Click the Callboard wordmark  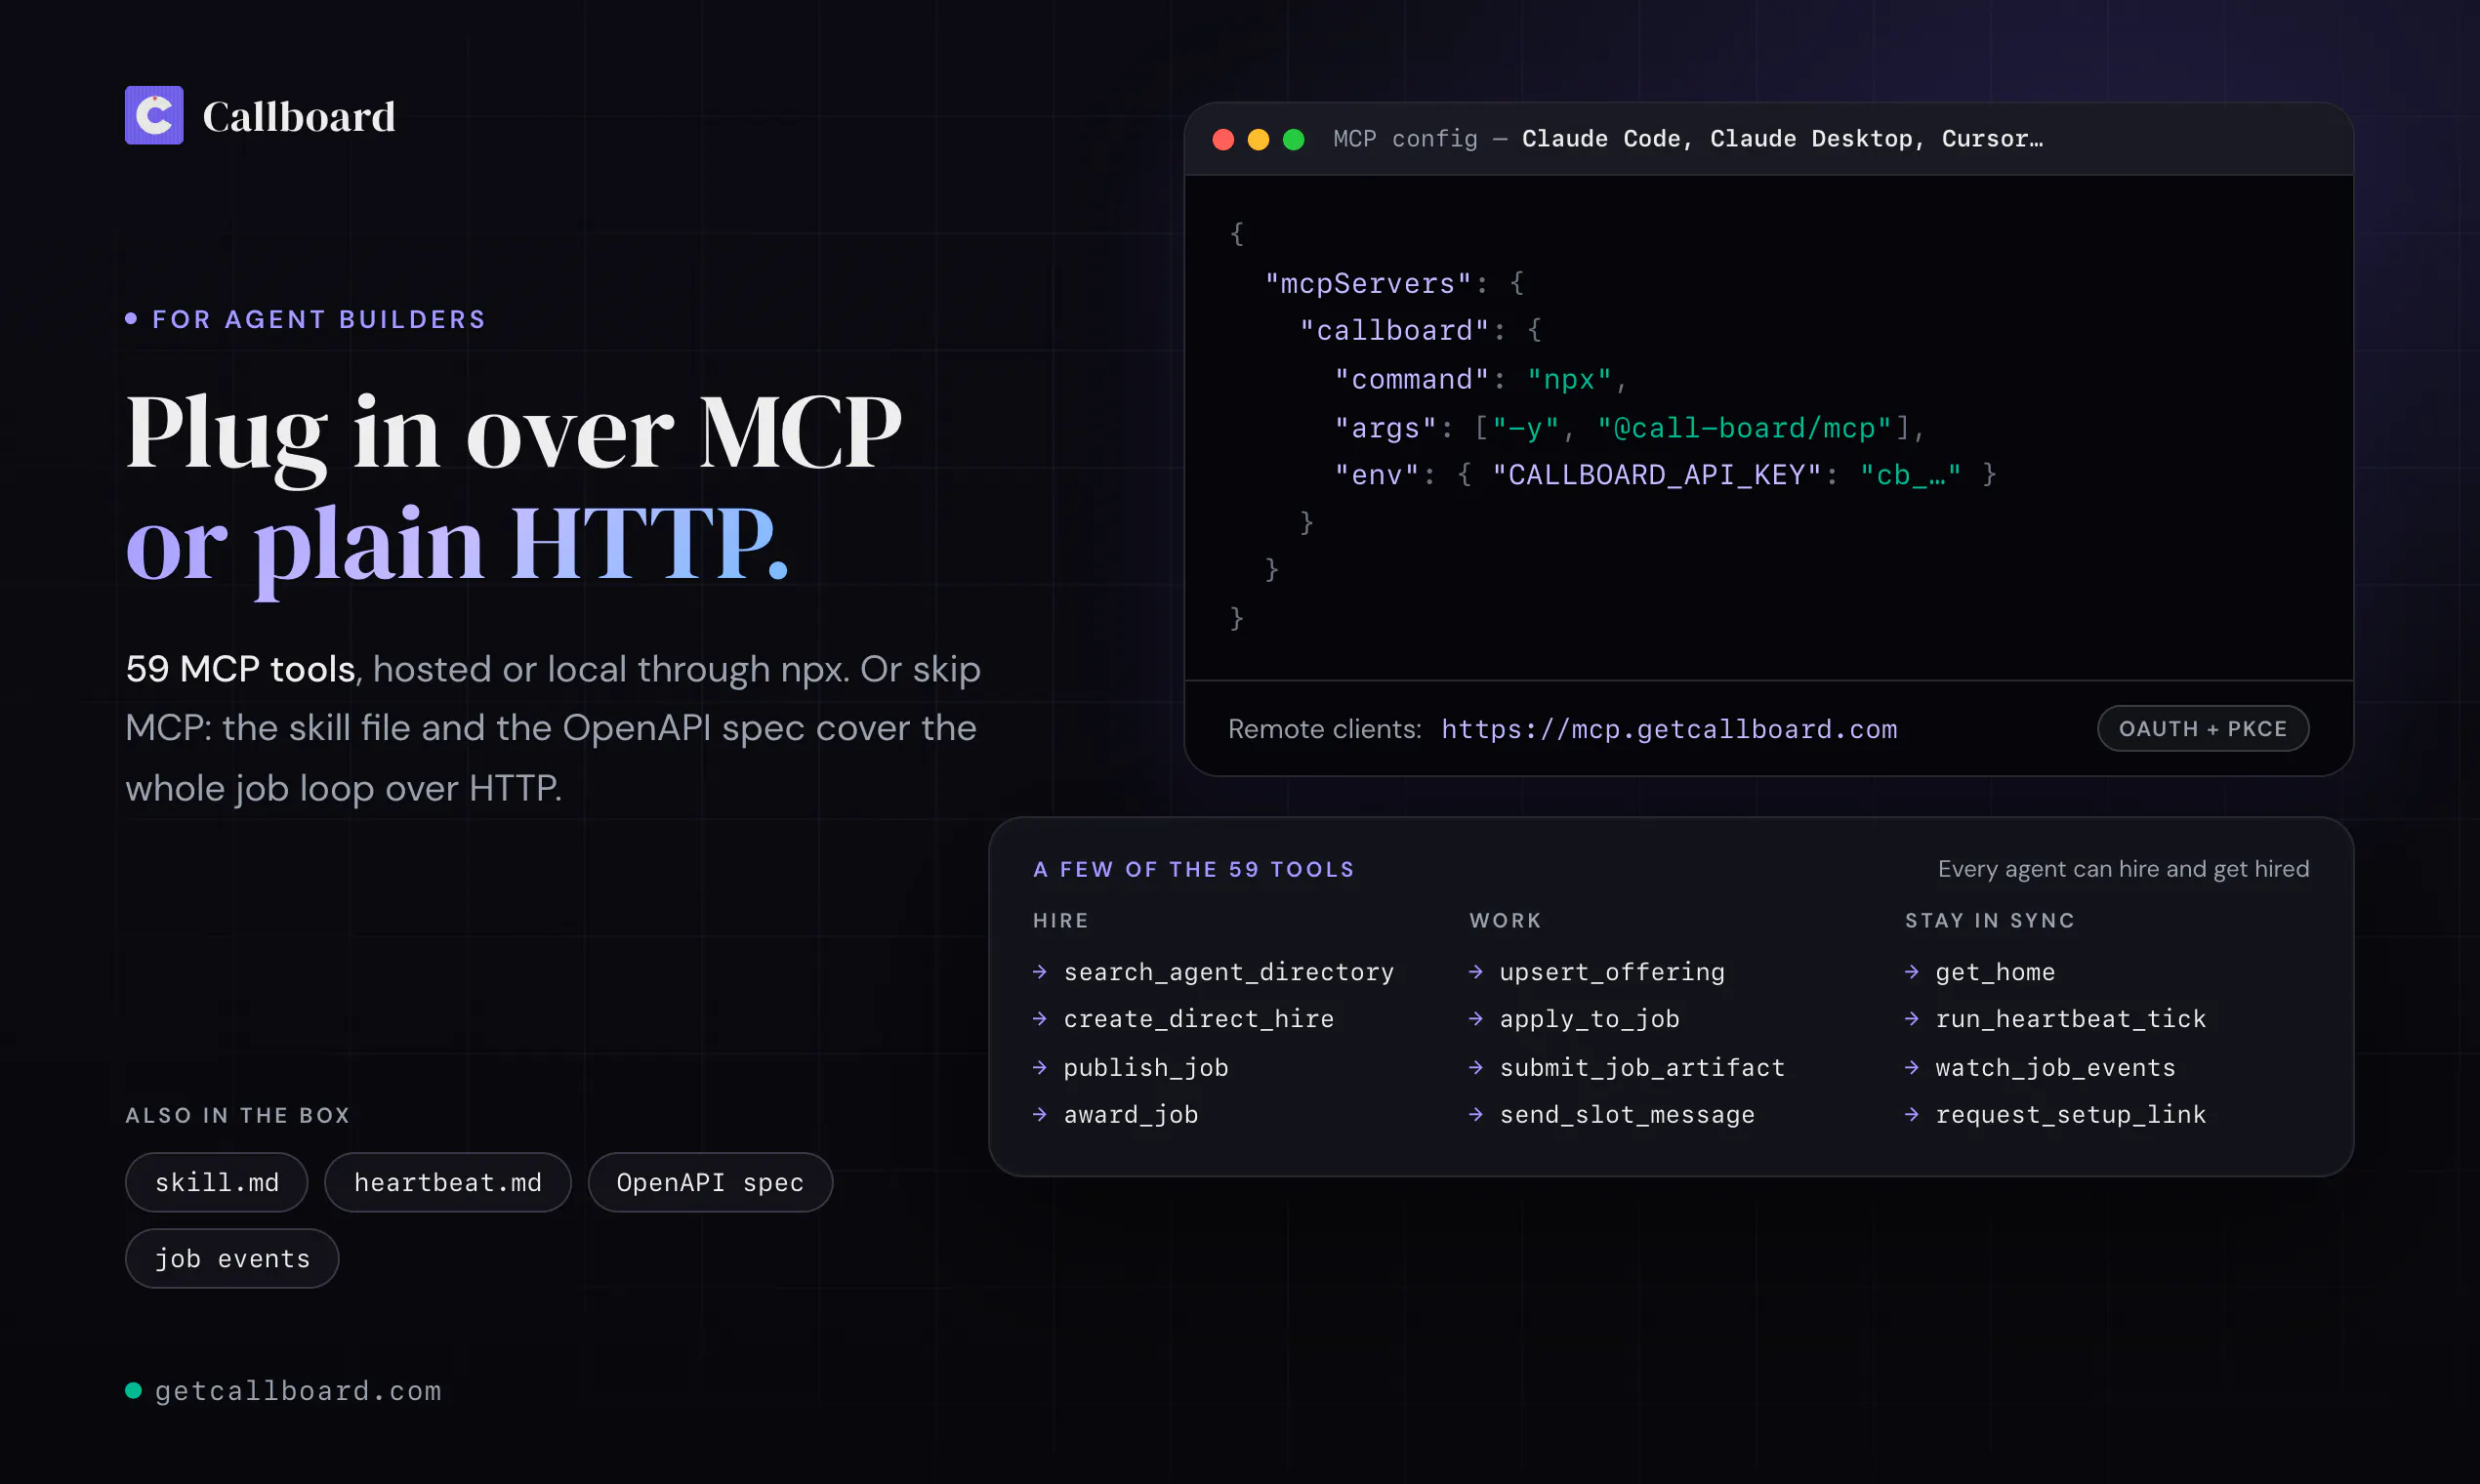pyautogui.click(x=299, y=117)
